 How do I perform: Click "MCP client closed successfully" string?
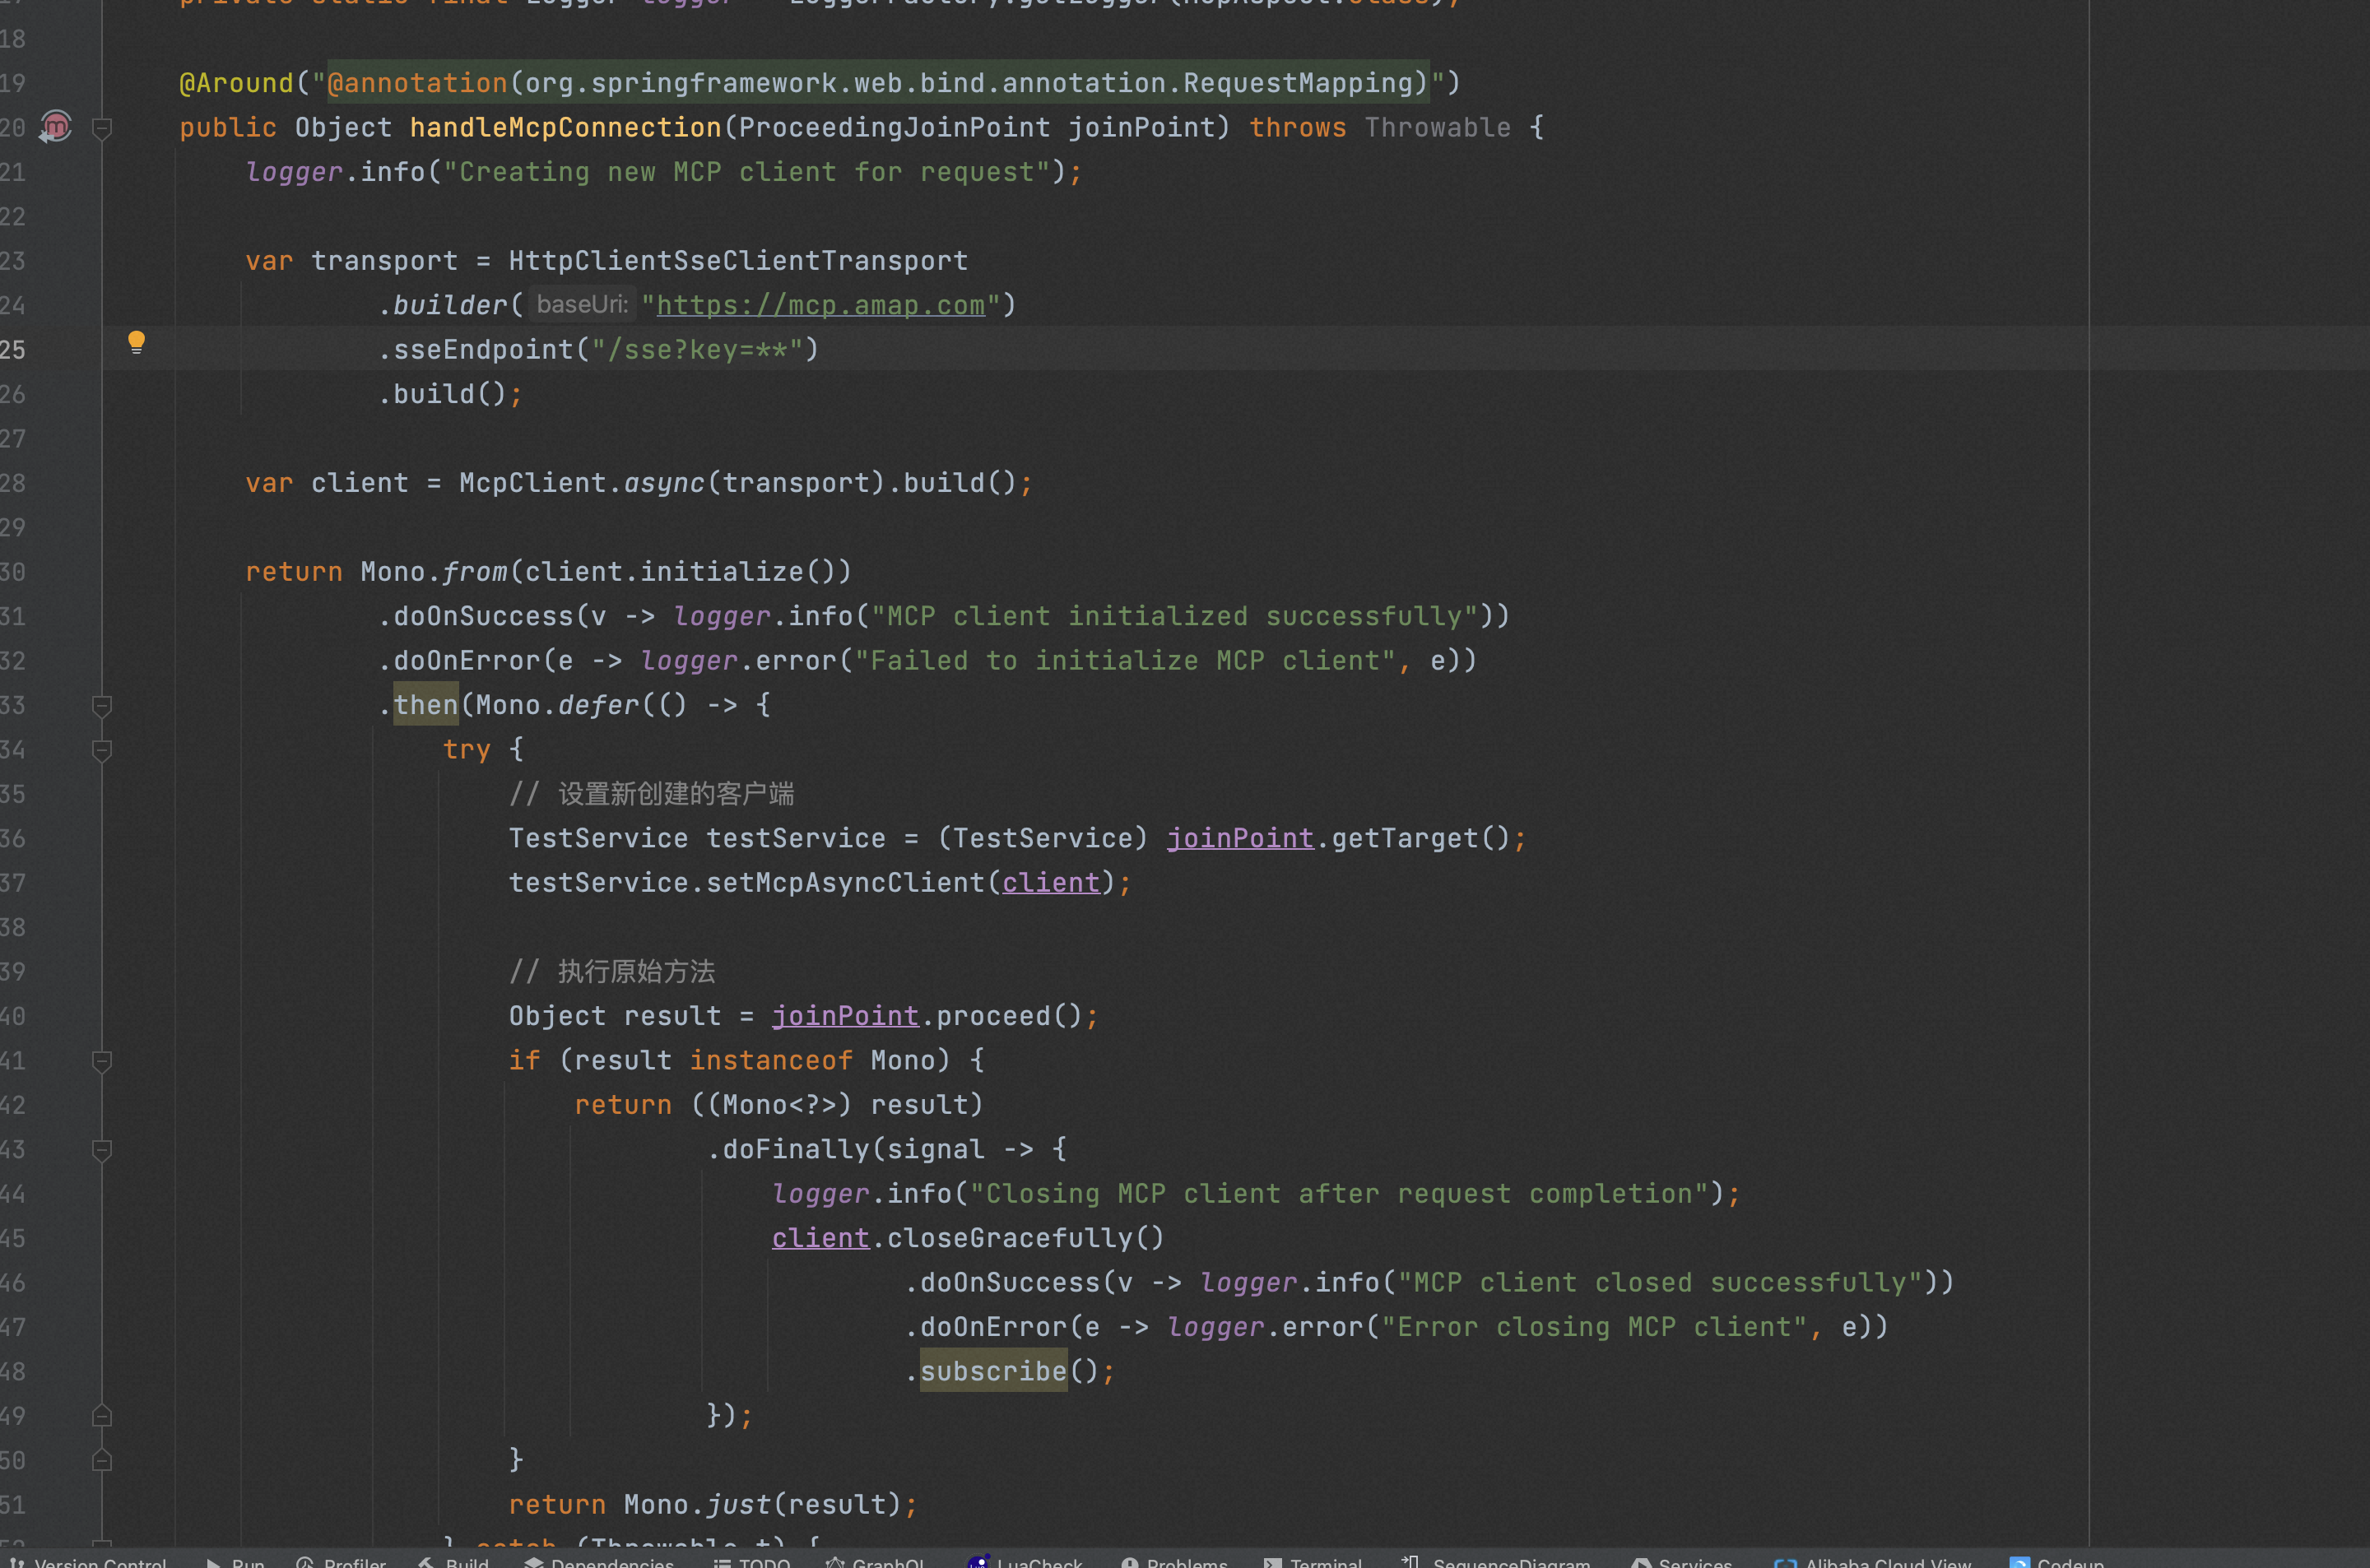pyautogui.click(x=1660, y=1283)
